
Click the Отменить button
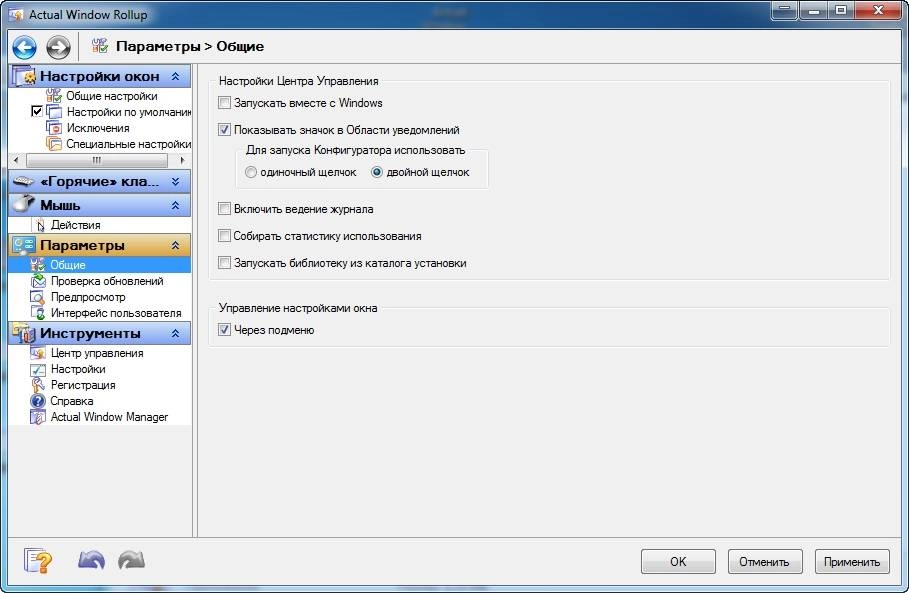[x=765, y=562]
